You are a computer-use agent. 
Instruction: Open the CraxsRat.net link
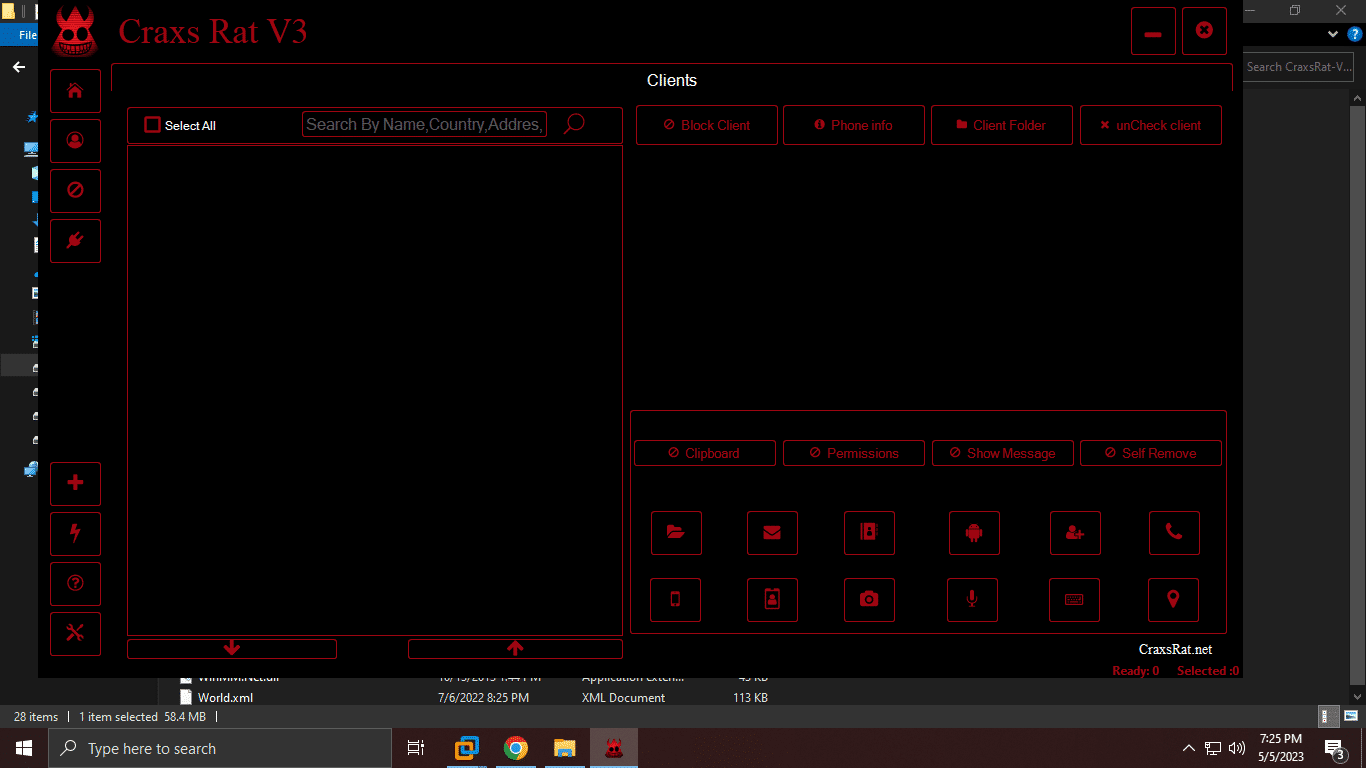(x=1176, y=650)
